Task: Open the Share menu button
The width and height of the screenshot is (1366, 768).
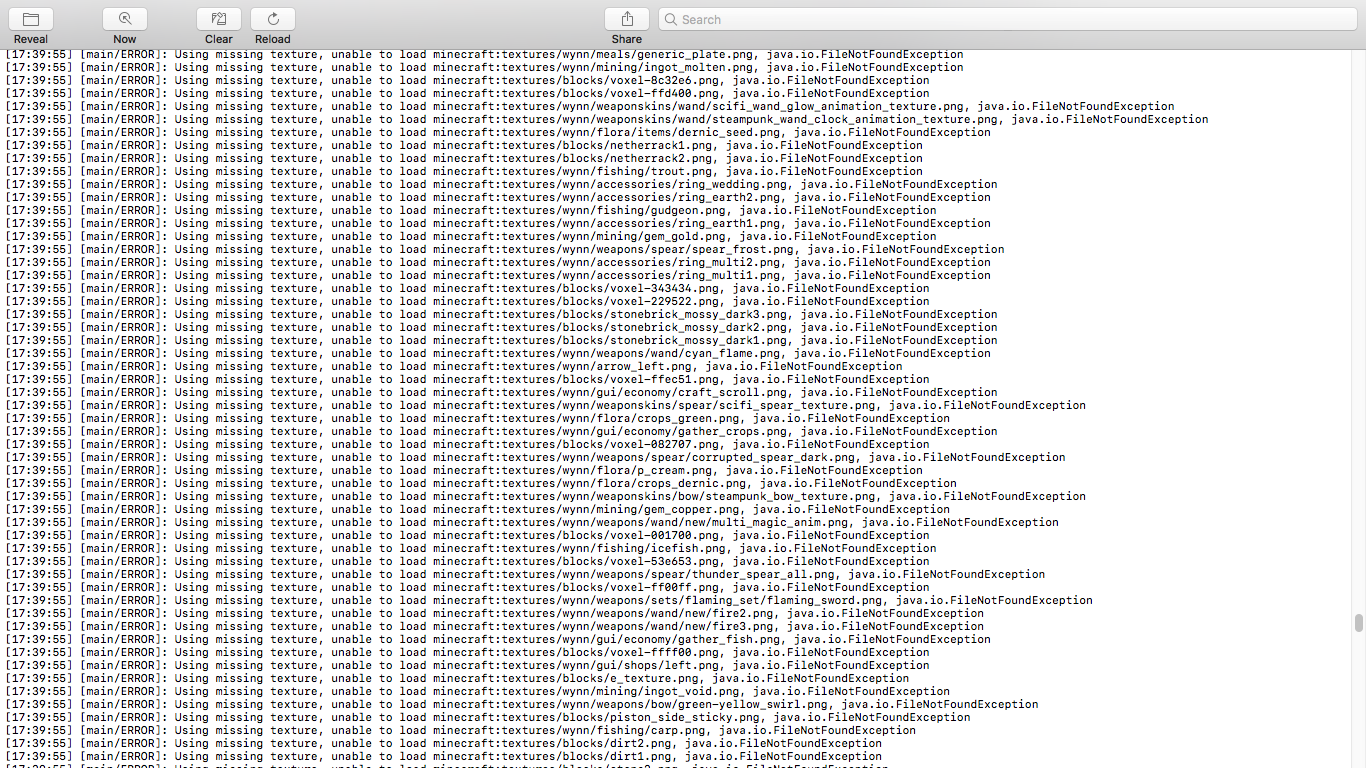Action: pyautogui.click(x=627, y=19)
